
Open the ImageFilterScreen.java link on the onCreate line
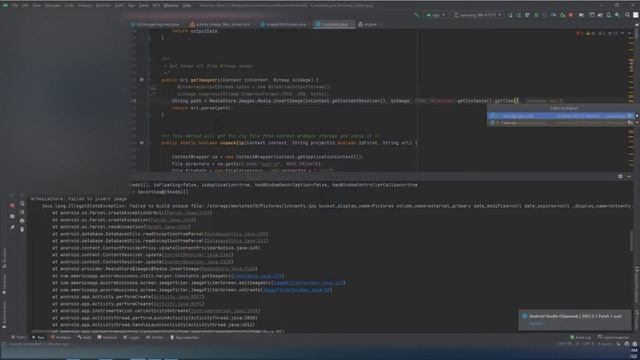click(297, 290)
